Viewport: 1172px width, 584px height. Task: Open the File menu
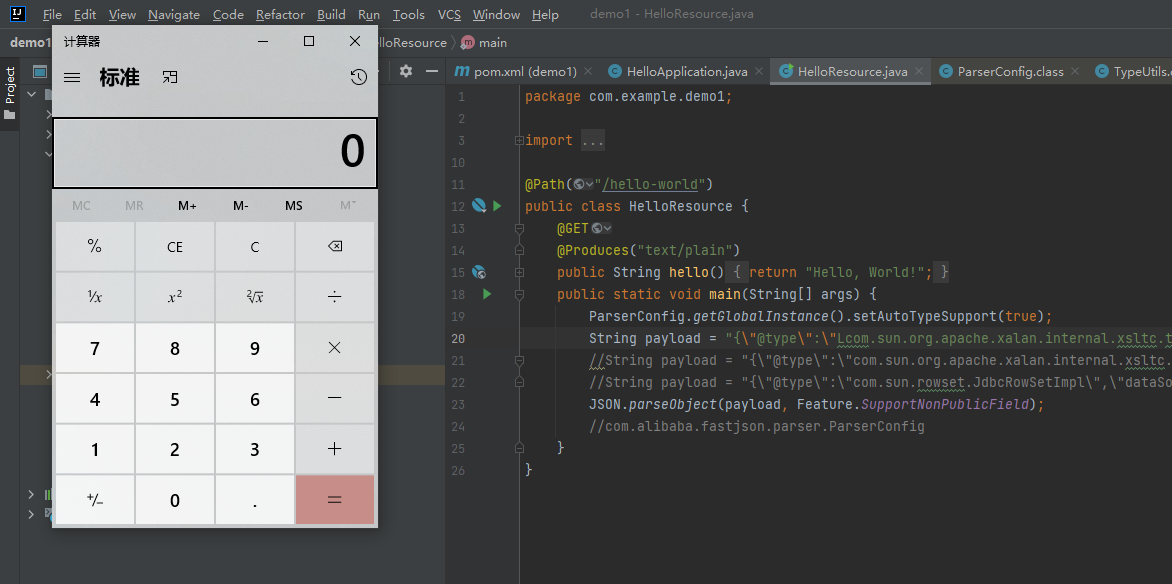[52, 14]
